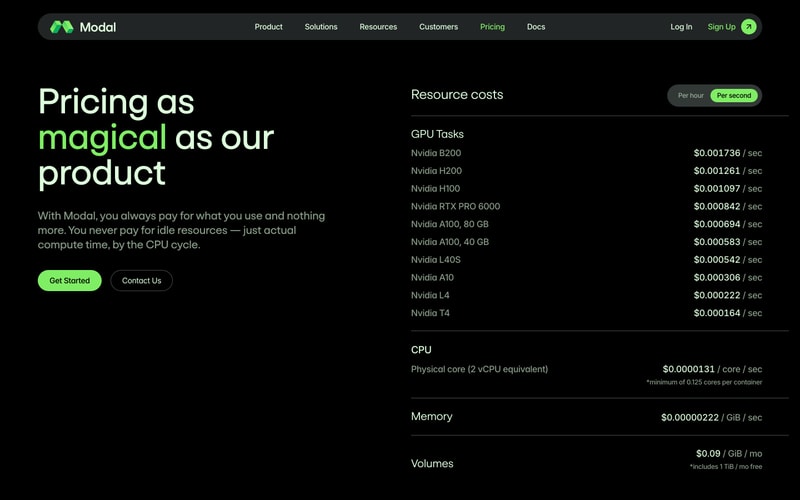Click the Memory row label
The image size is (800, 500).
(432, 417)
